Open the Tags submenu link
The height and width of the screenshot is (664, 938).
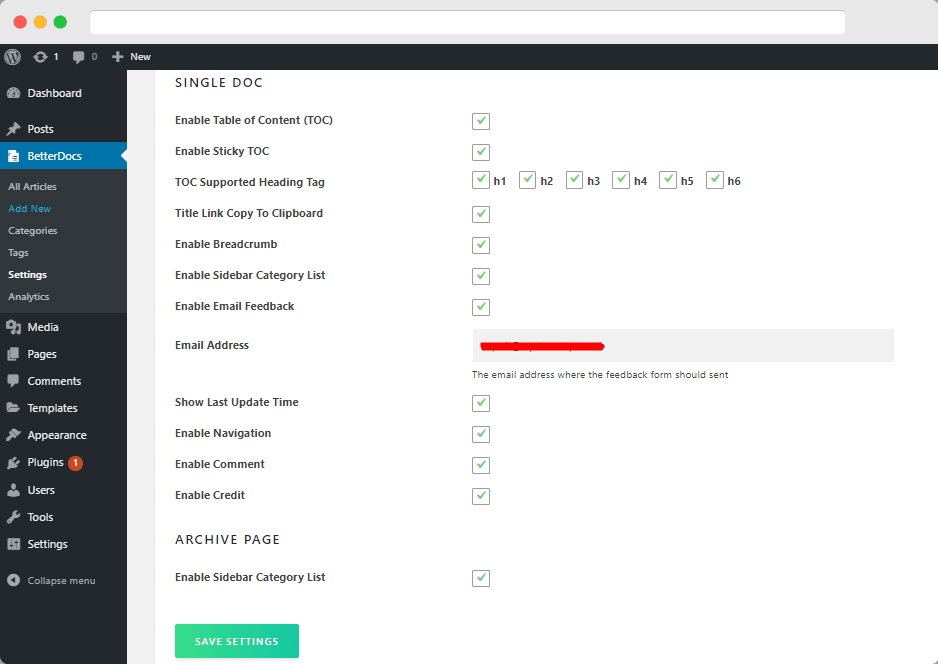tap(19, 253)
